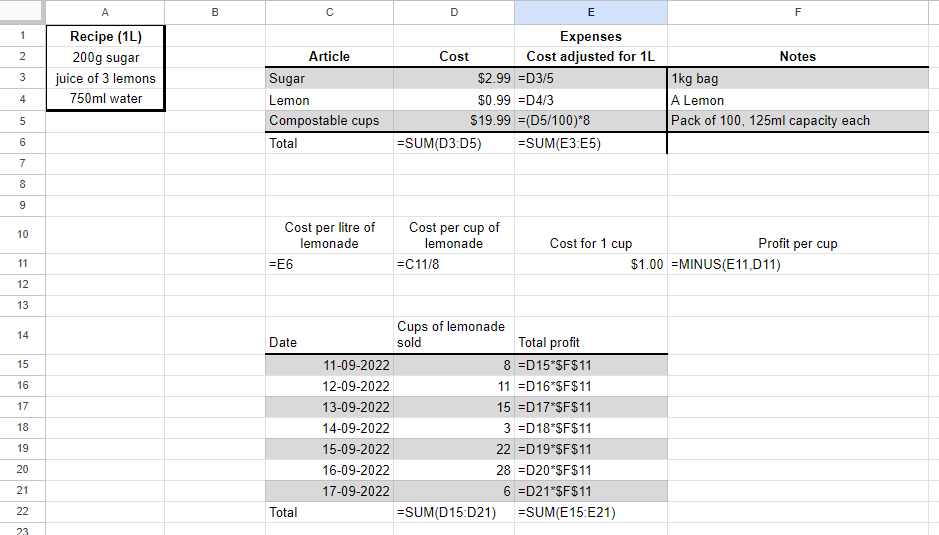Click the 'juice of 3 lemons' cell
Viewport: 939px width, 535px height.
pyautogui.click(x=105, y=78)
